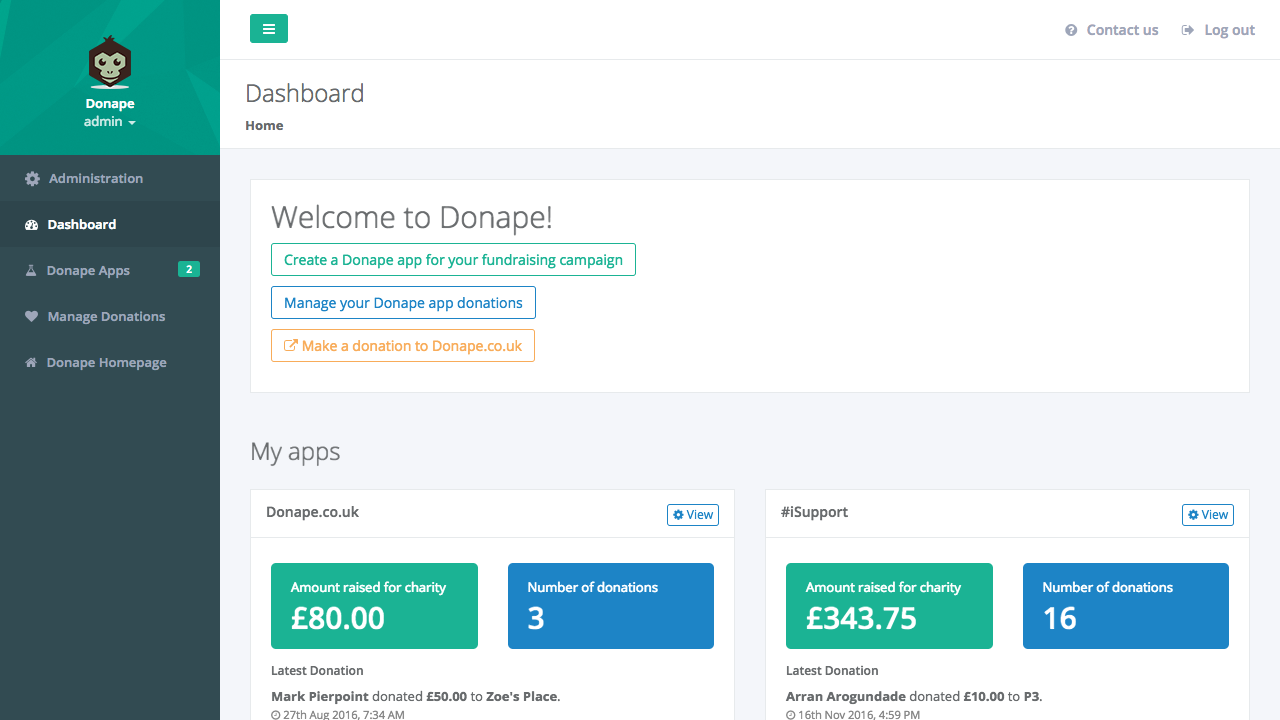The height and width of the screenshot is (720, 1280).
Task: Click the Administration gear icon
Action: pos(32,178)
